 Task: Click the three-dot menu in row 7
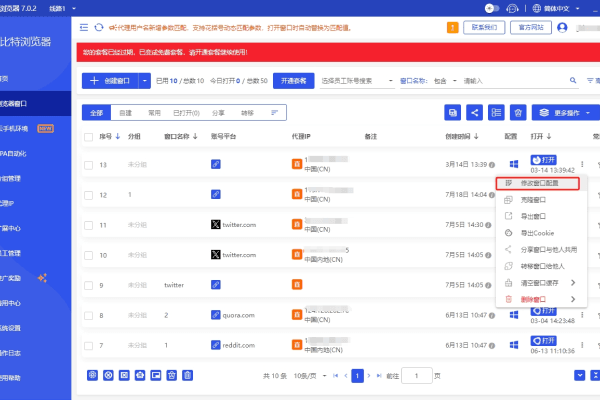point(582,345)
